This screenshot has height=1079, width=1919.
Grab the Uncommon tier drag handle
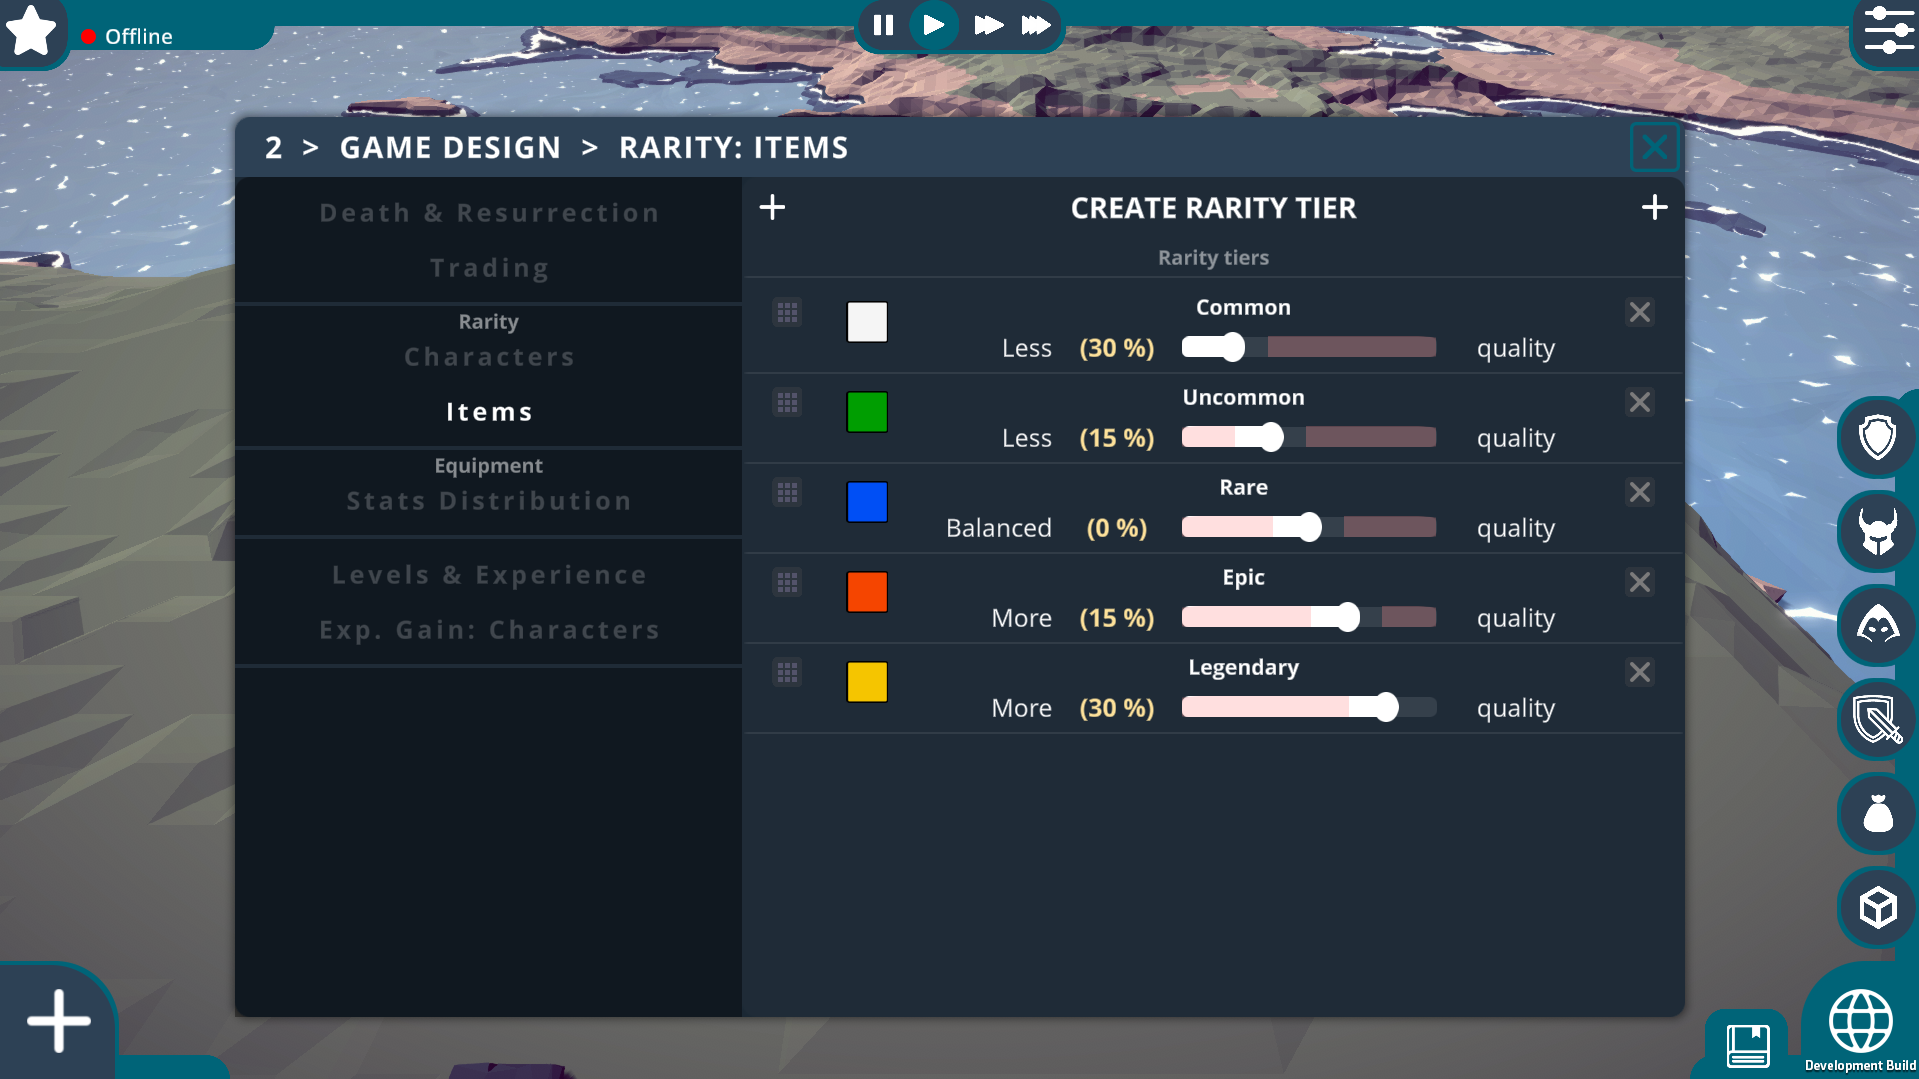(787, 402)
